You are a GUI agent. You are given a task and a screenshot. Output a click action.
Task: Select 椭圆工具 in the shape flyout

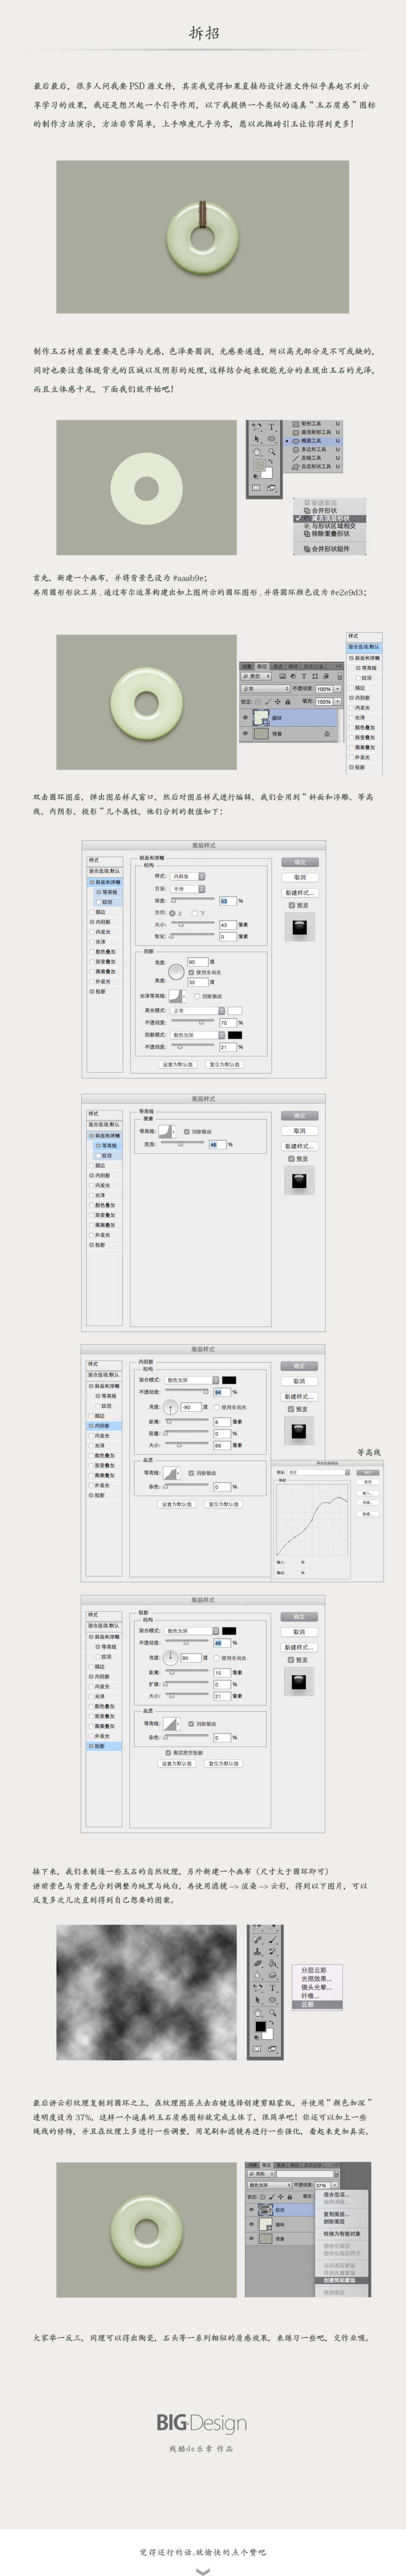click(313, 441)
